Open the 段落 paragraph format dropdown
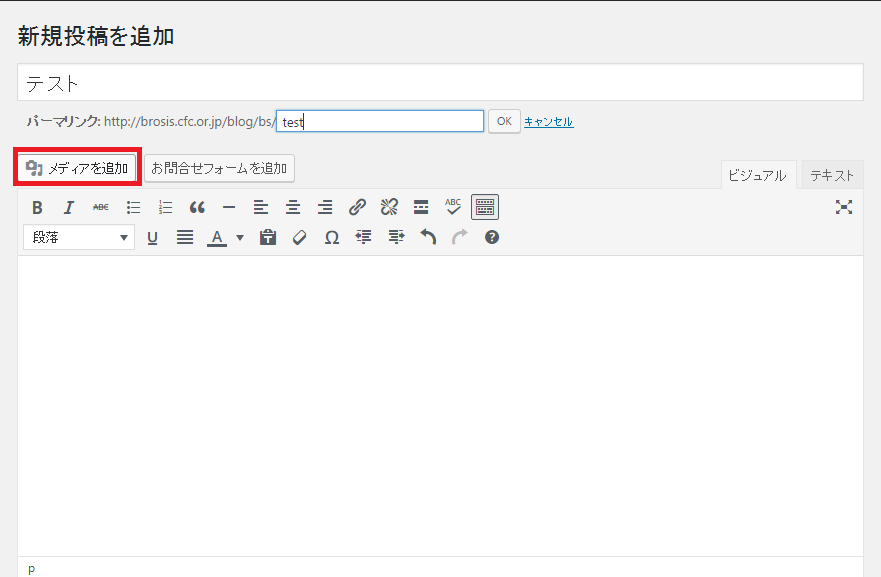The image size is (881, 577). [78, 238]
